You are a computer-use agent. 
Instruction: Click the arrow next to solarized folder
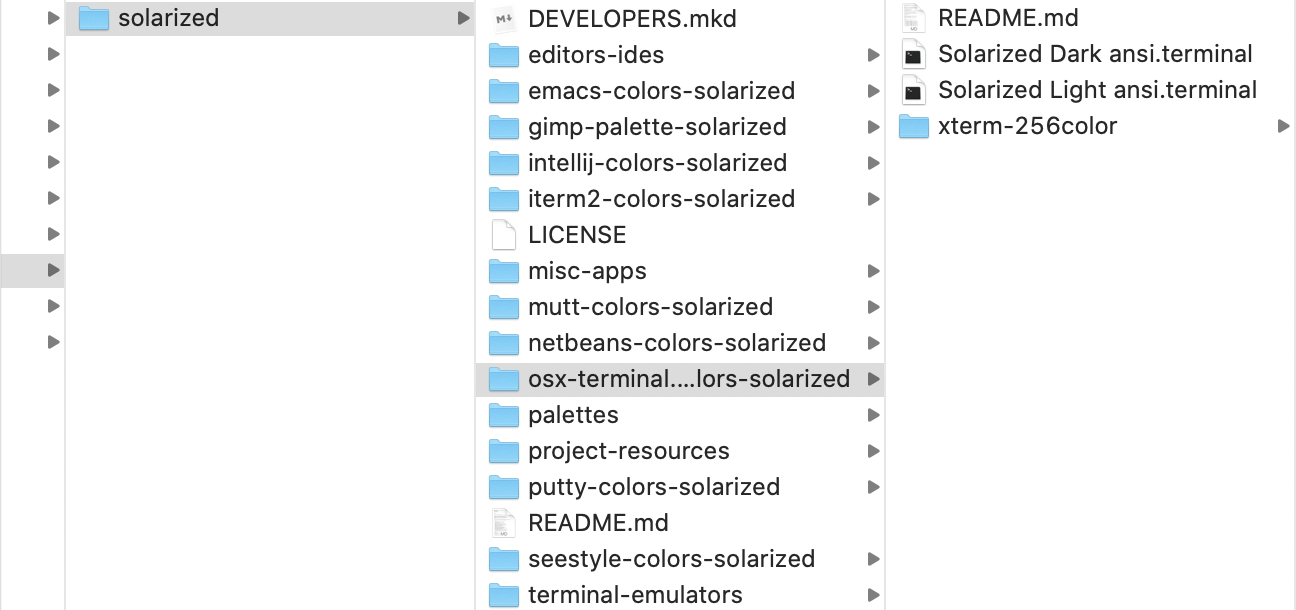pos(462,18)
